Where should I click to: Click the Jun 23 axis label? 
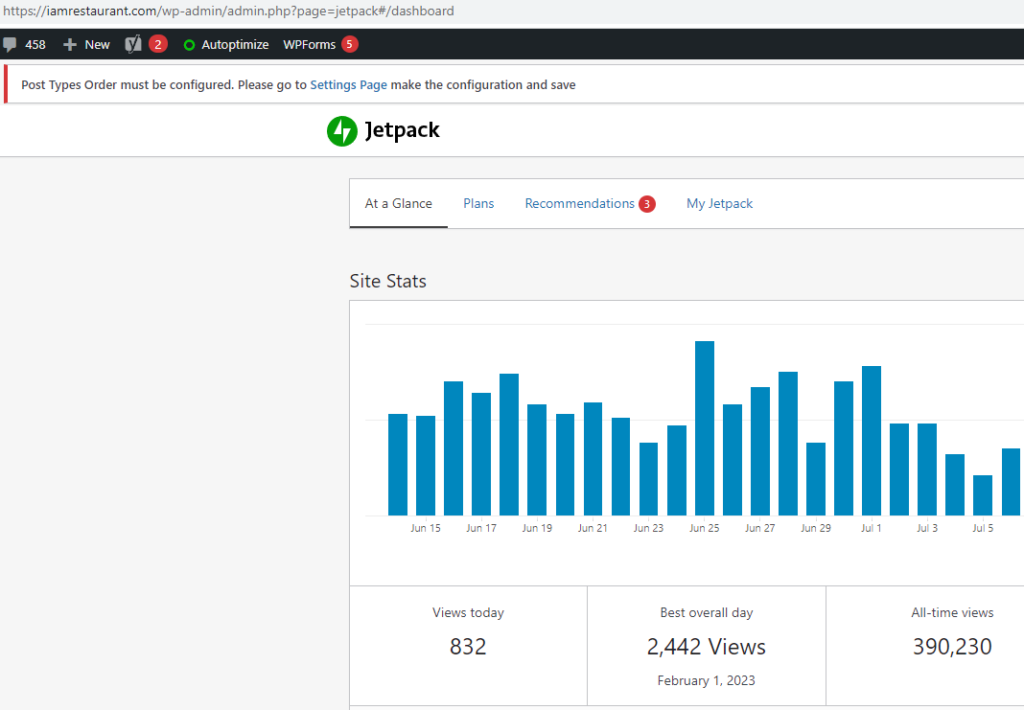pyautogui.click(x=648, y=528)
